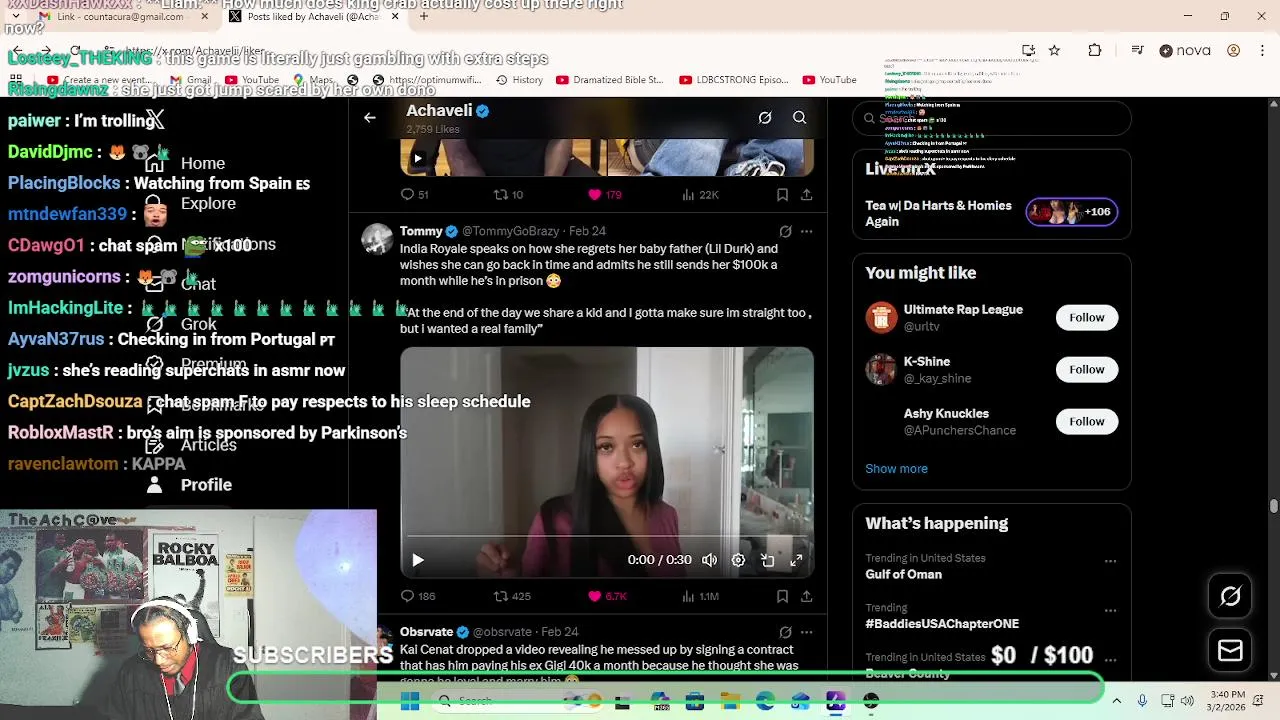Open taskbar clock showing 3:40 PM
The image size is (1280, 720).
point(1226,701)
